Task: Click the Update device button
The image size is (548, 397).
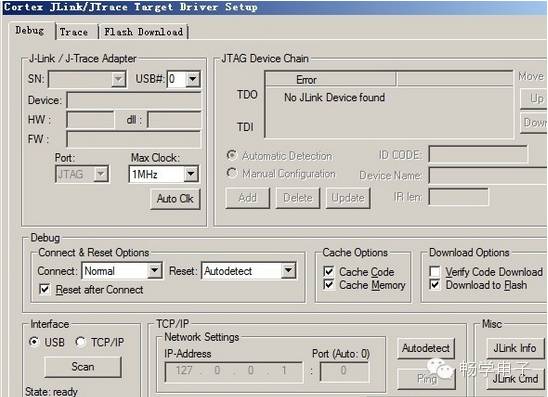Action: tap(348, 198)
